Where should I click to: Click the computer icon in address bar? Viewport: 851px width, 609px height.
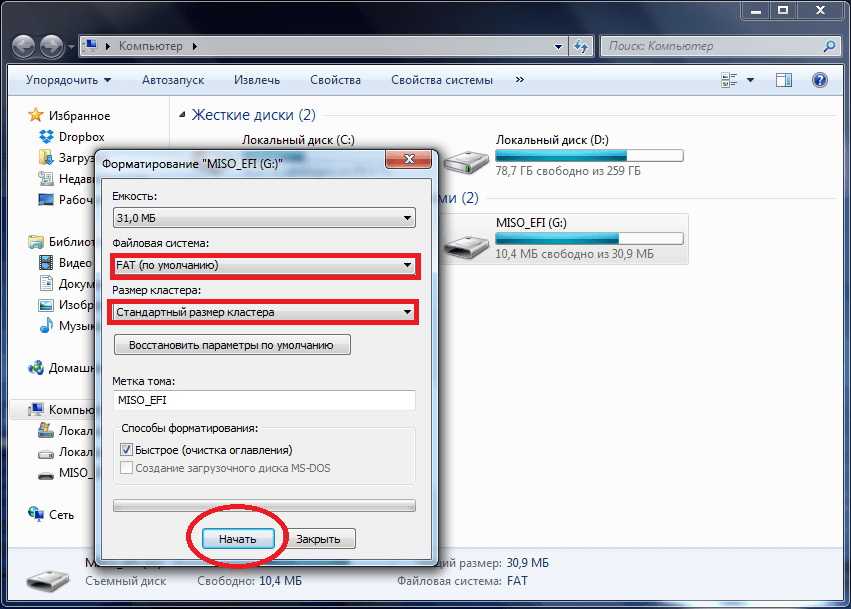click(x=91, y=46)
